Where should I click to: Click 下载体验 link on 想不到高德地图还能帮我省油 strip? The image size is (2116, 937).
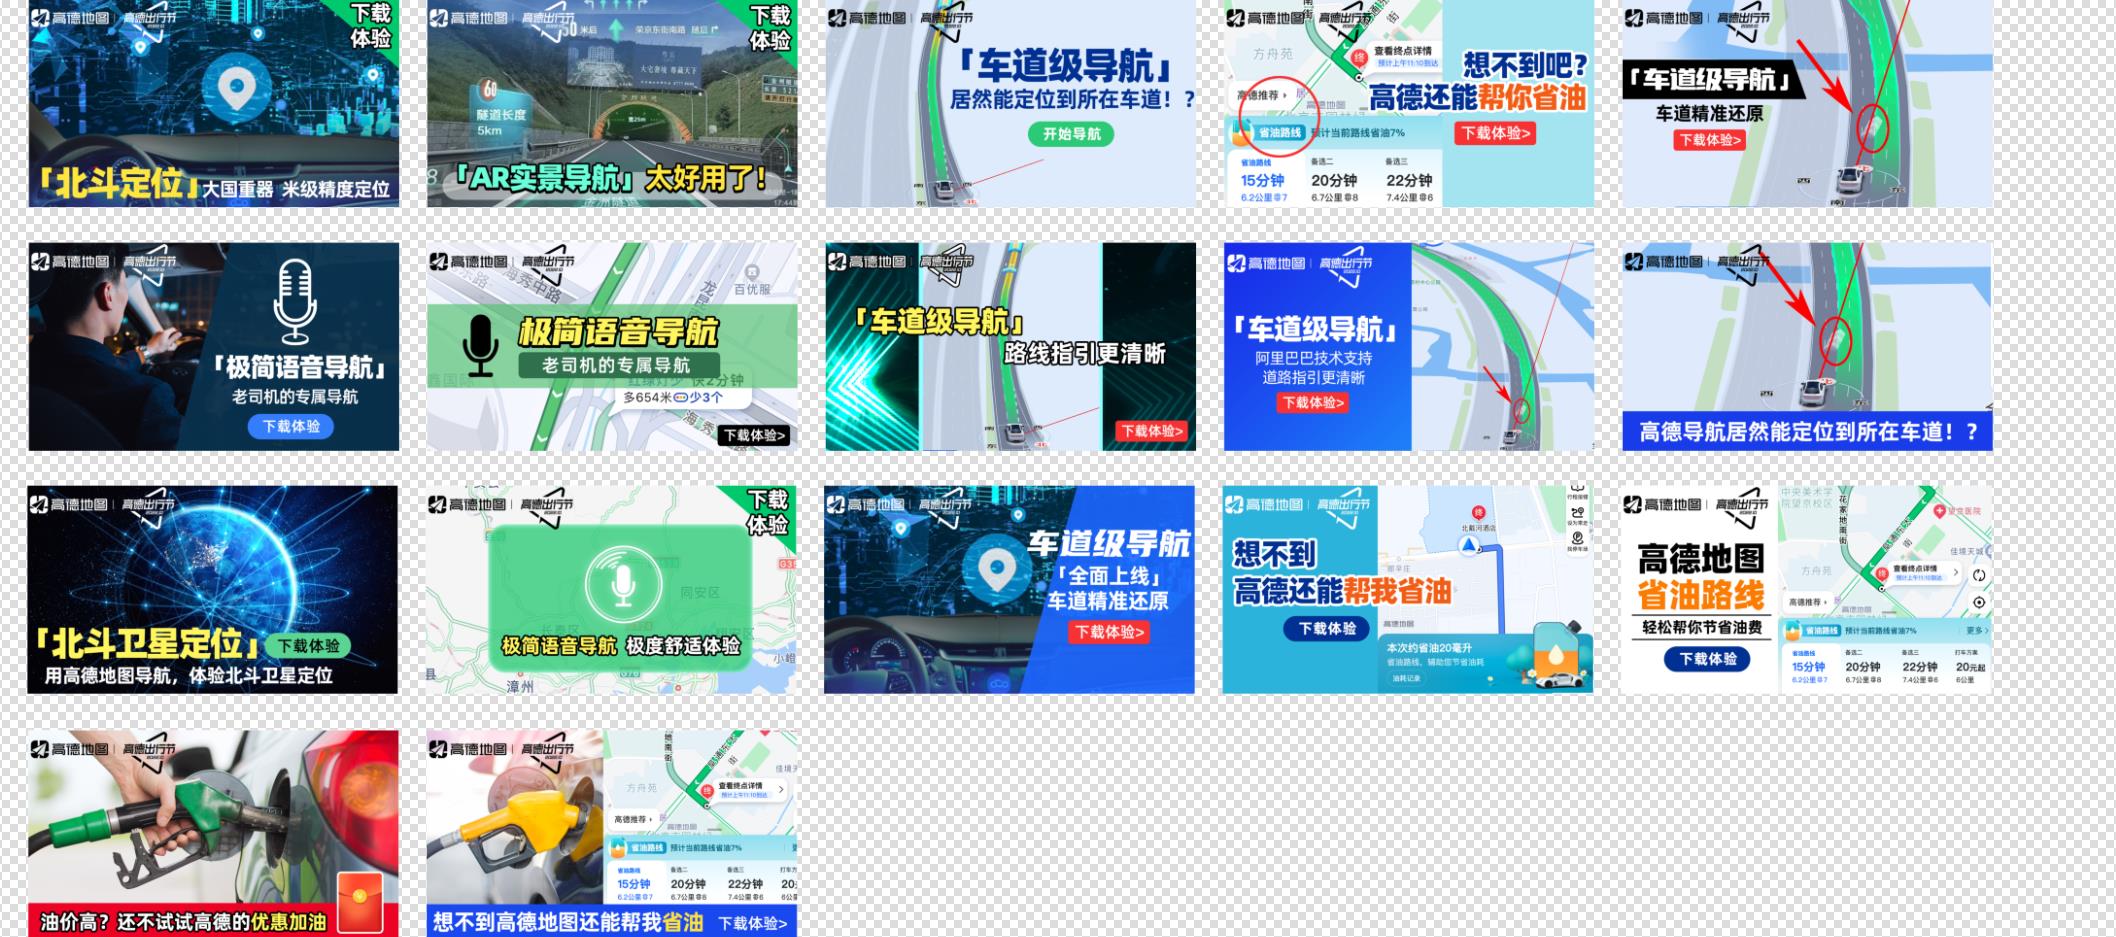[x=752, y=923]
